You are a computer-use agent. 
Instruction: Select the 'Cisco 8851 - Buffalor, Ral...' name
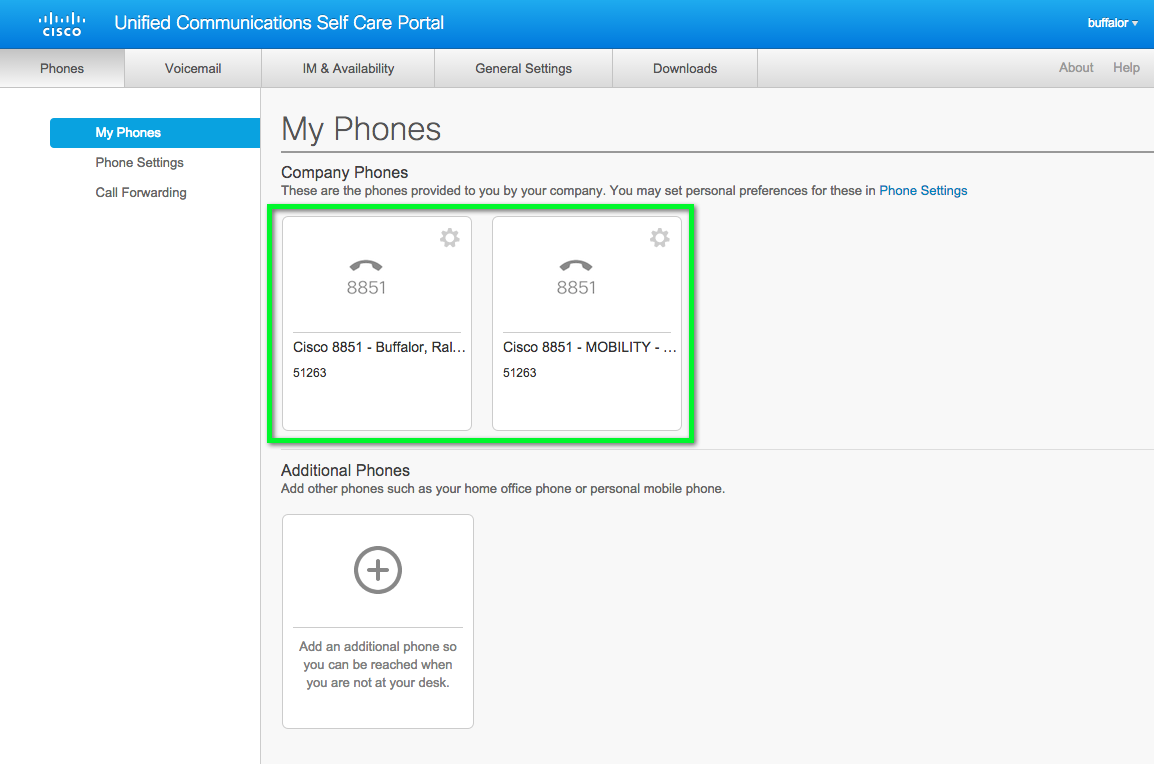(x=379, y=347)
